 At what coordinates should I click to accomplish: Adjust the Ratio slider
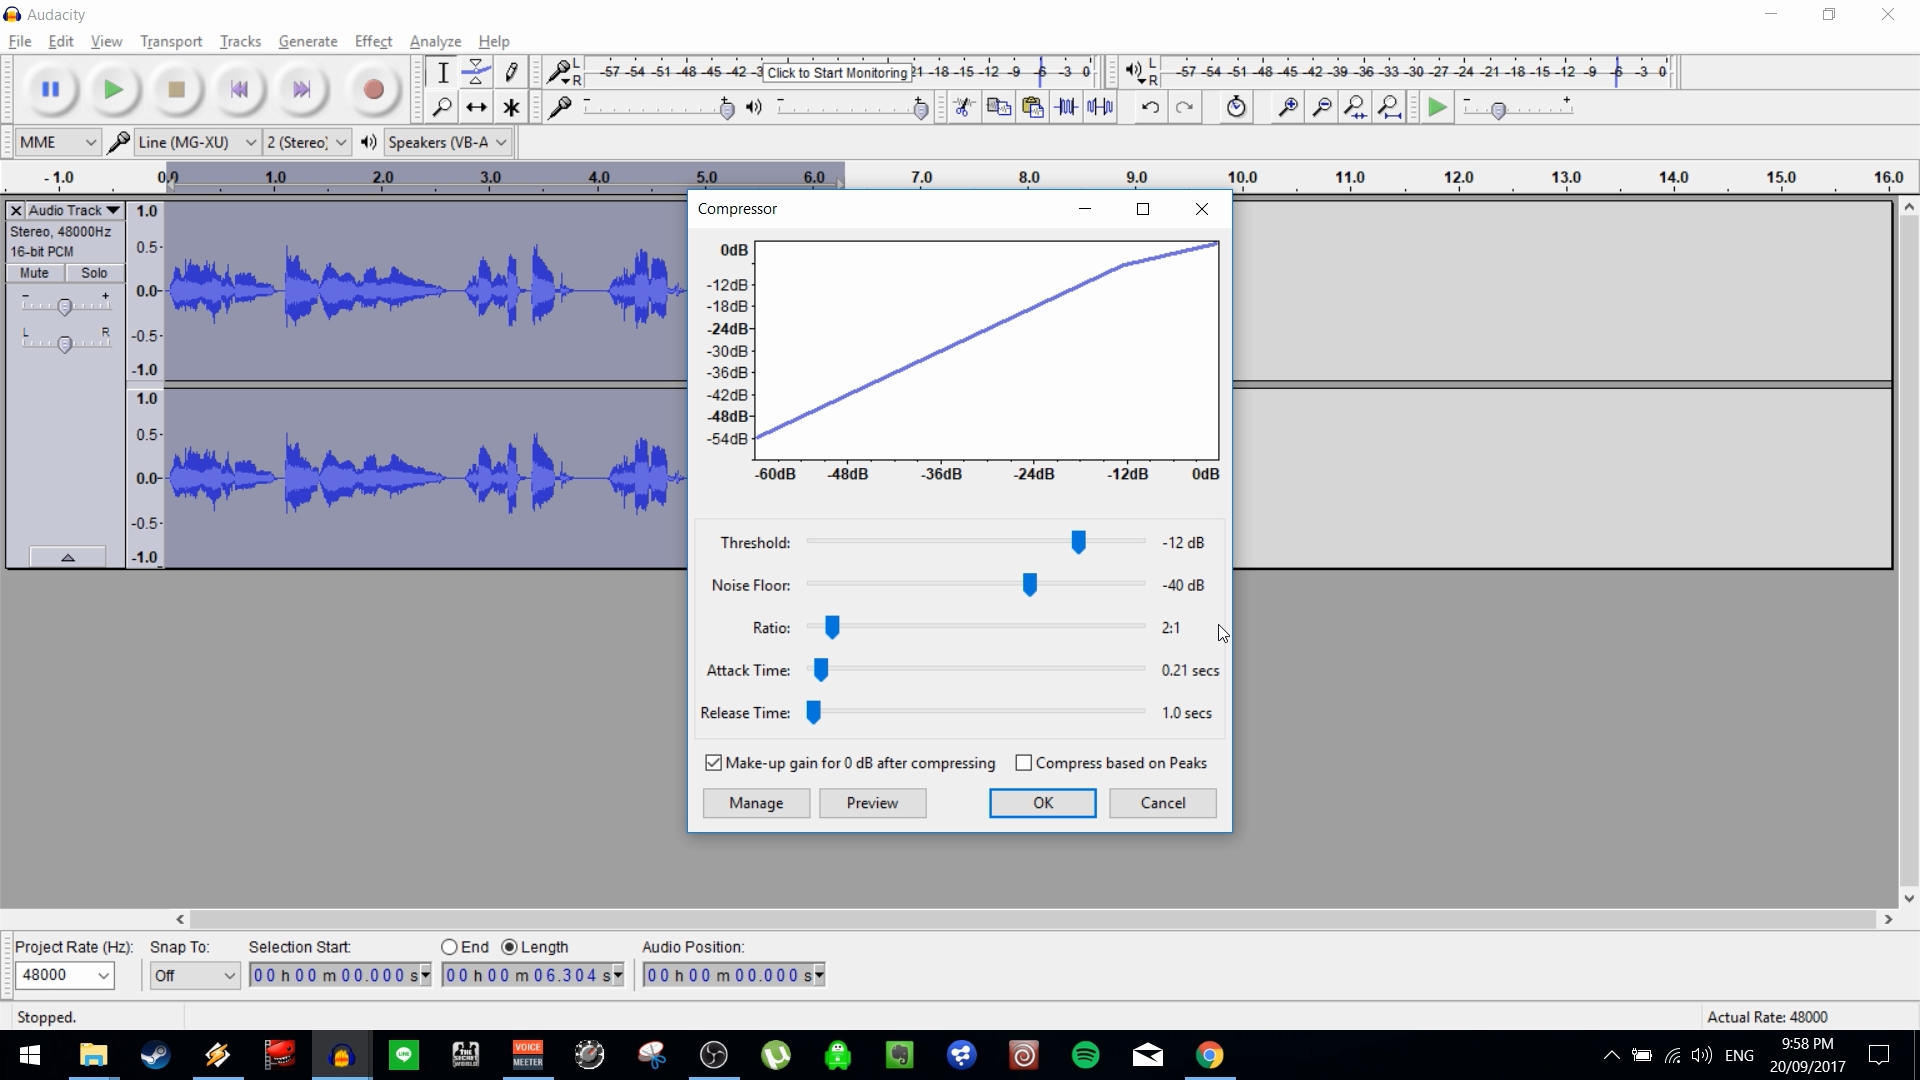tap(831, 627)
